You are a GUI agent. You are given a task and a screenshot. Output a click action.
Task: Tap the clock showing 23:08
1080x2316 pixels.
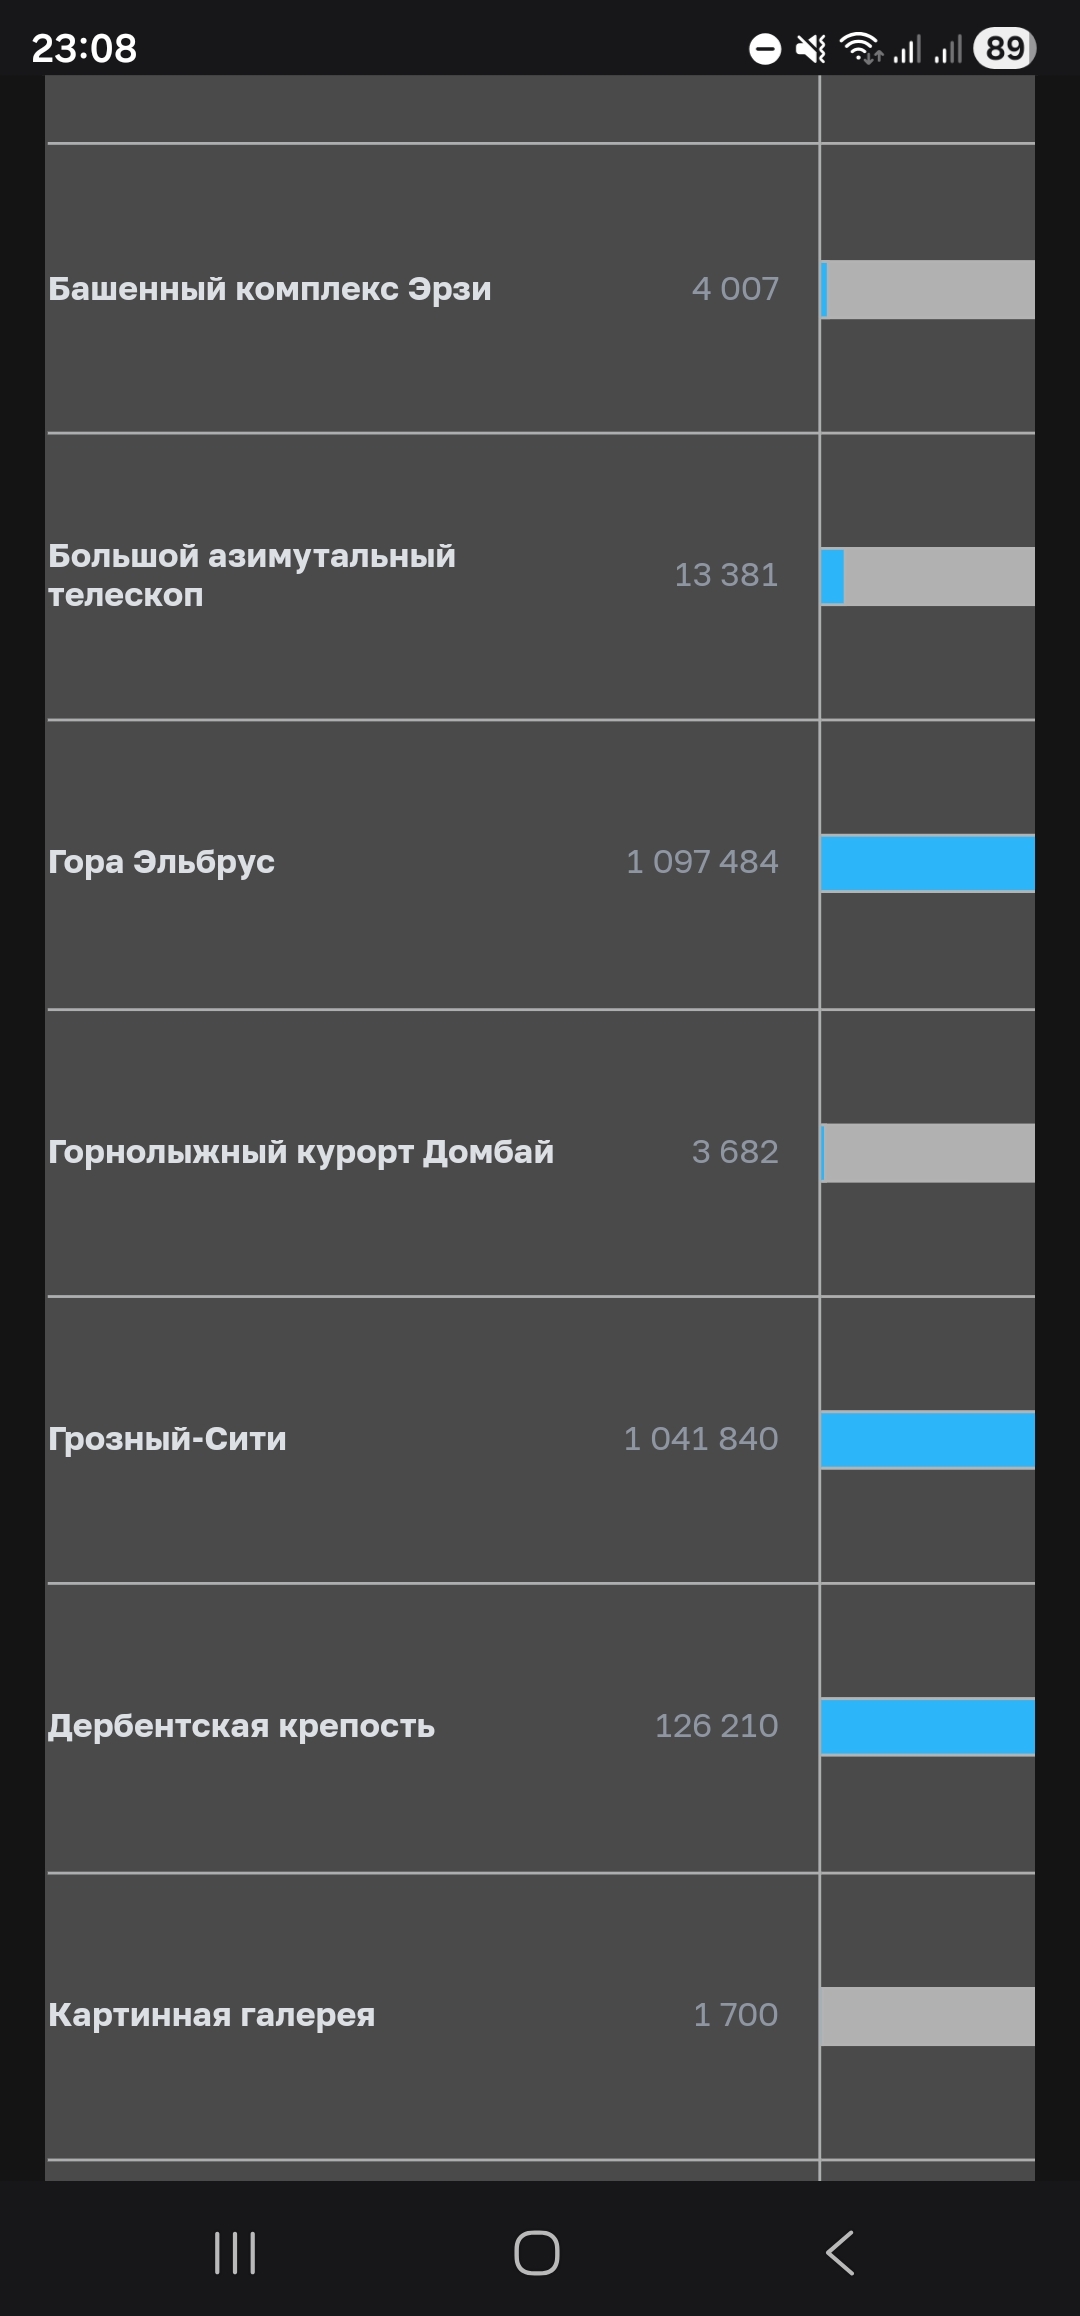(x=84, y=48)
